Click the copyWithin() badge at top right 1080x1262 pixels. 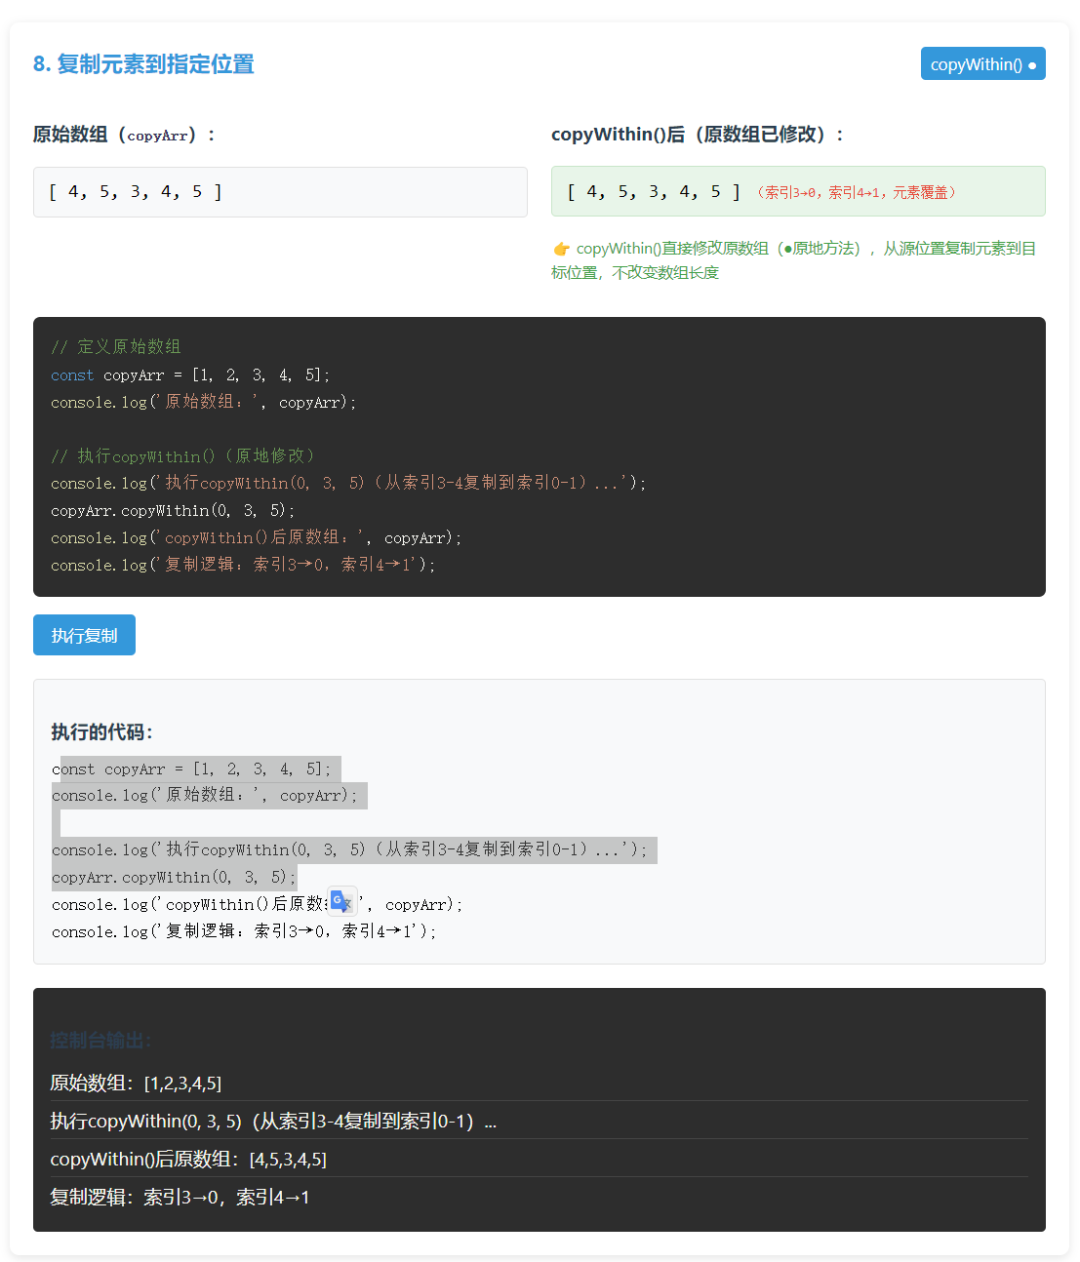[983, 64]
